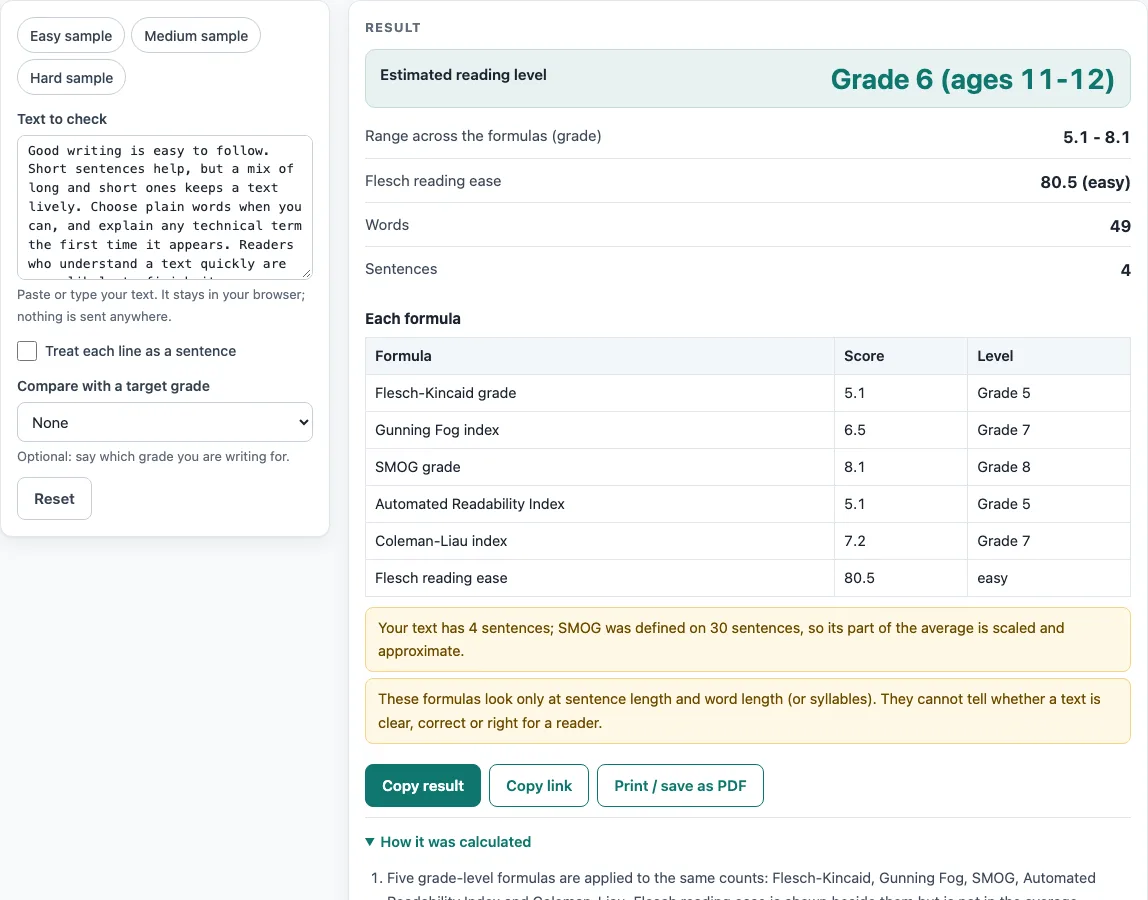The image size is (1148, 900).
Task: Select Gunning Fog score 6.5
Action: 854,430
